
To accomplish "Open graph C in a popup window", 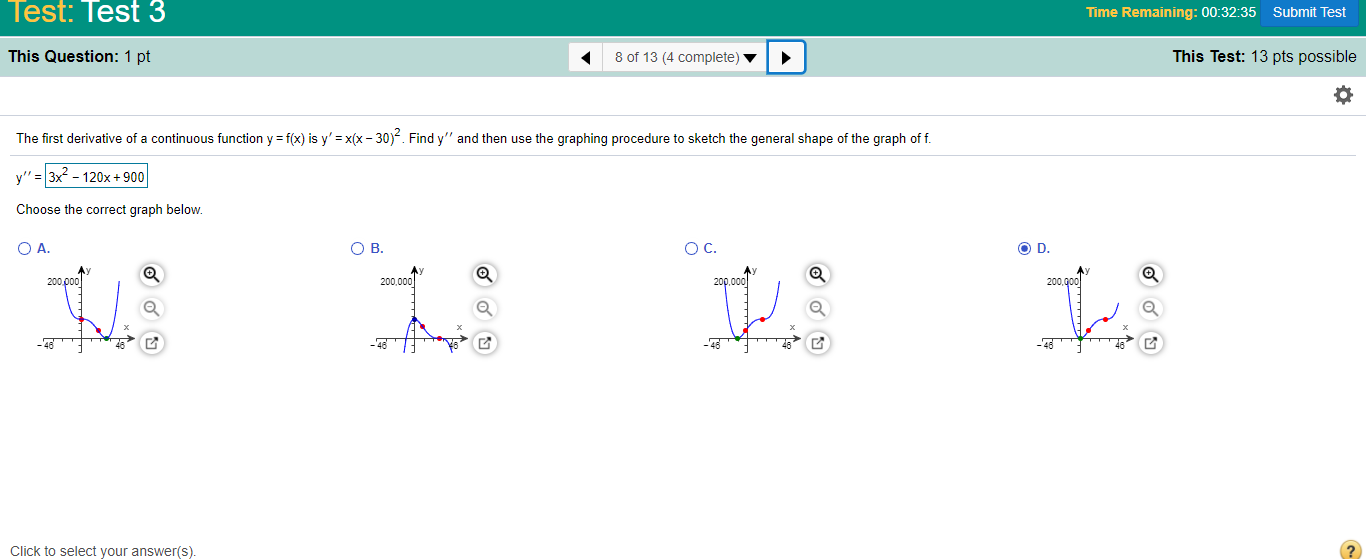I will [817, 343].
